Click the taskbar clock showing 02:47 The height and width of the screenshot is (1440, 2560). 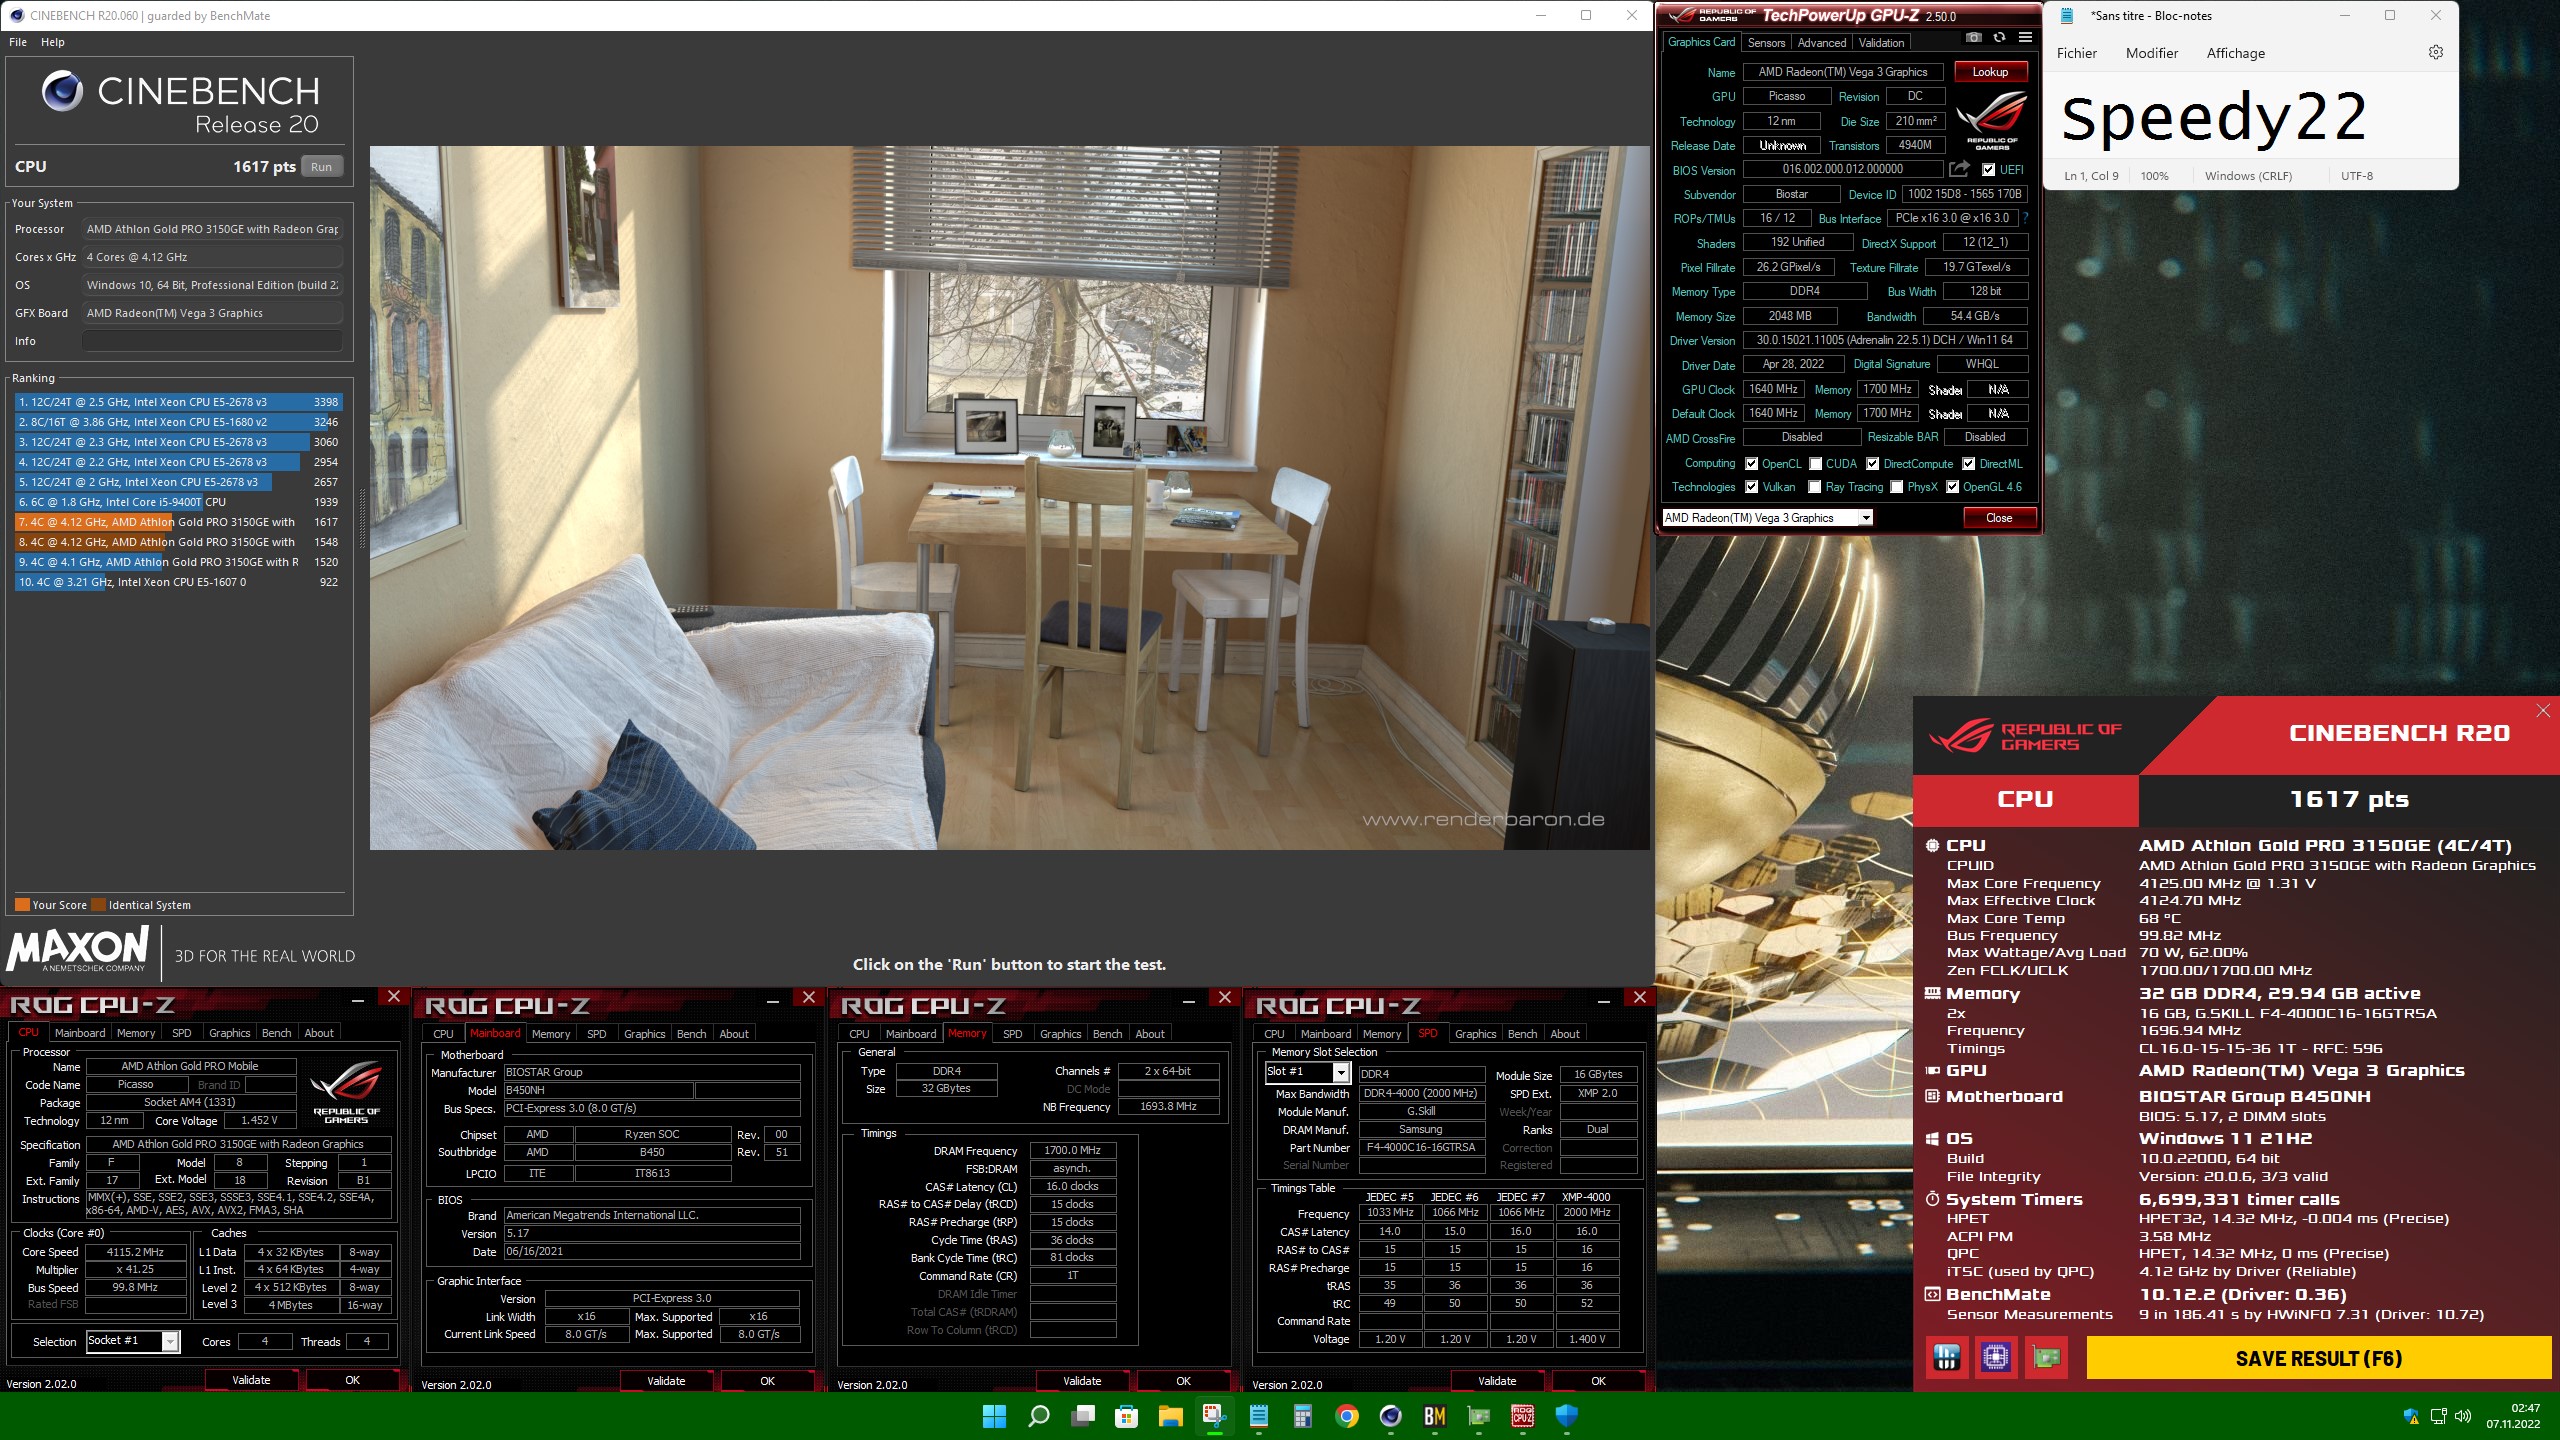2513,1415
